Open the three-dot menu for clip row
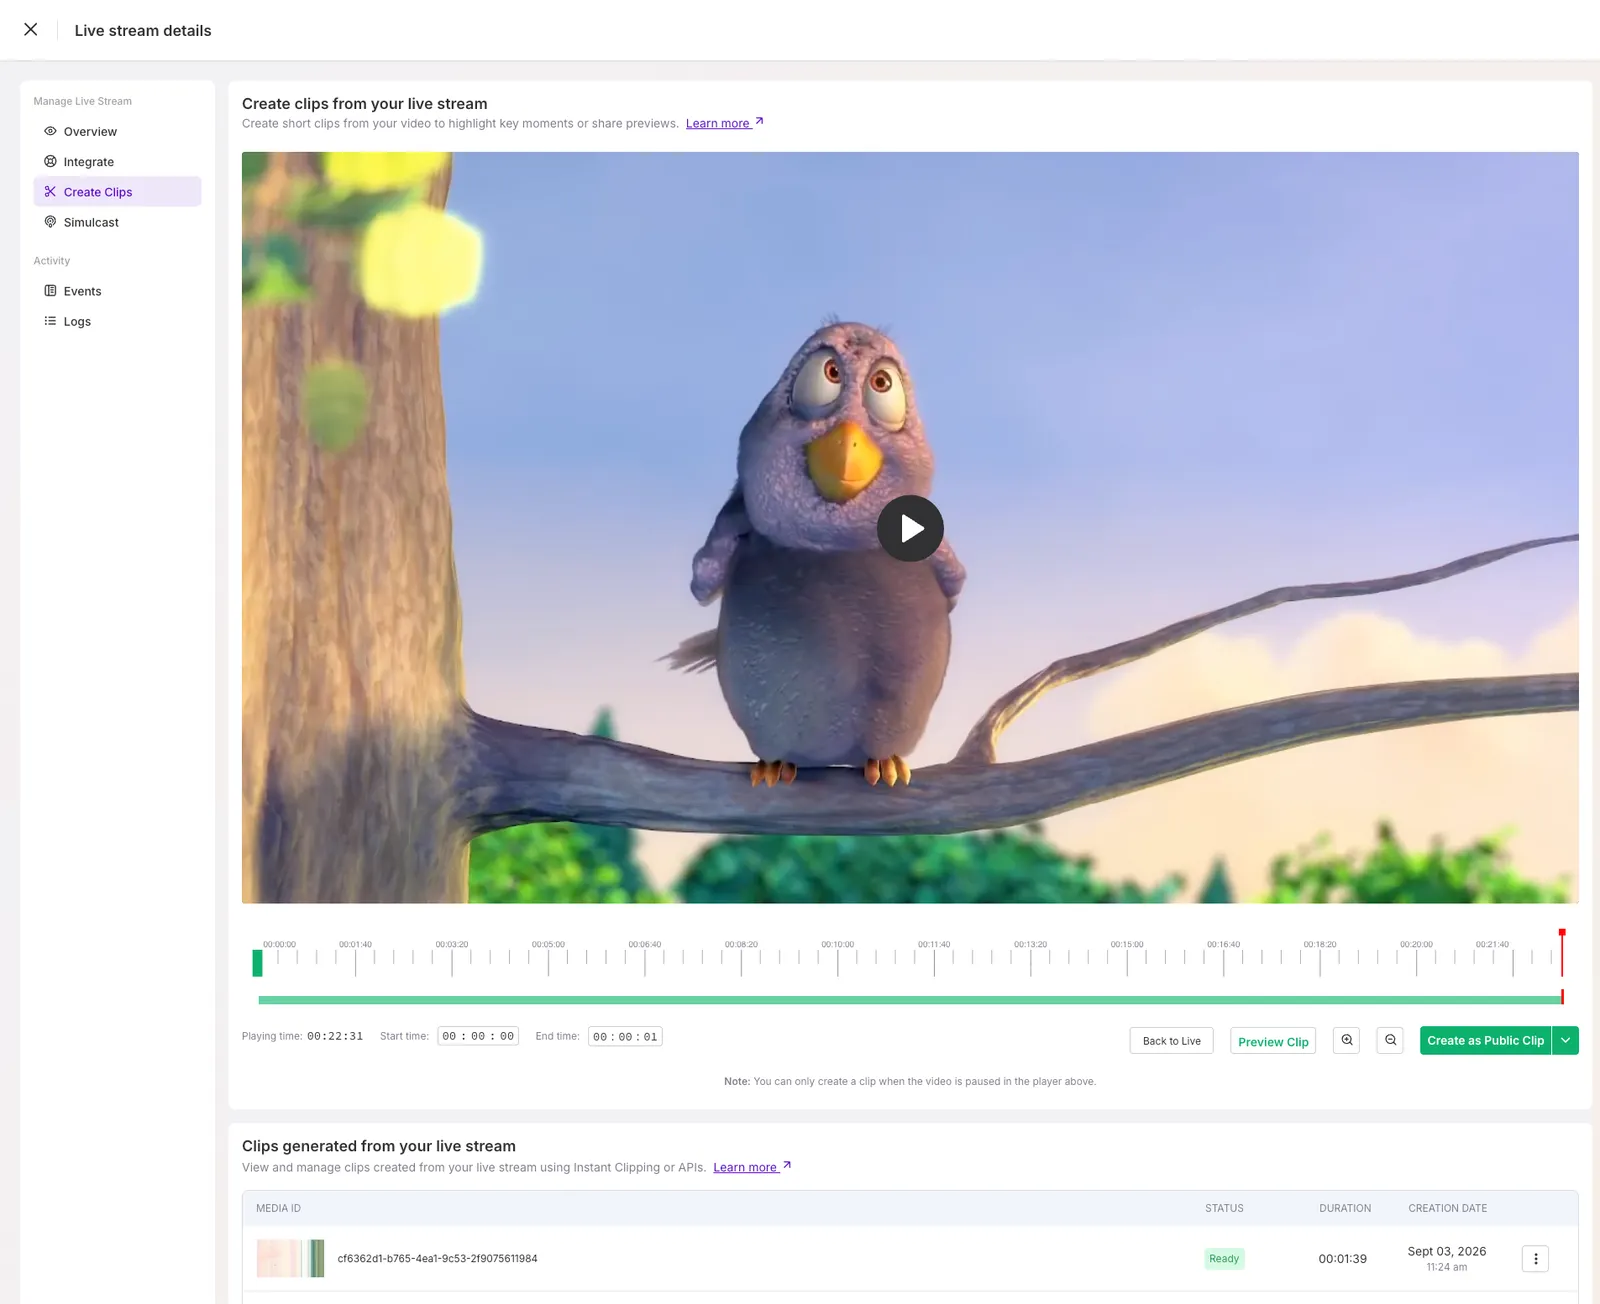1600x1304 pixels. tap(1535, 1259)
